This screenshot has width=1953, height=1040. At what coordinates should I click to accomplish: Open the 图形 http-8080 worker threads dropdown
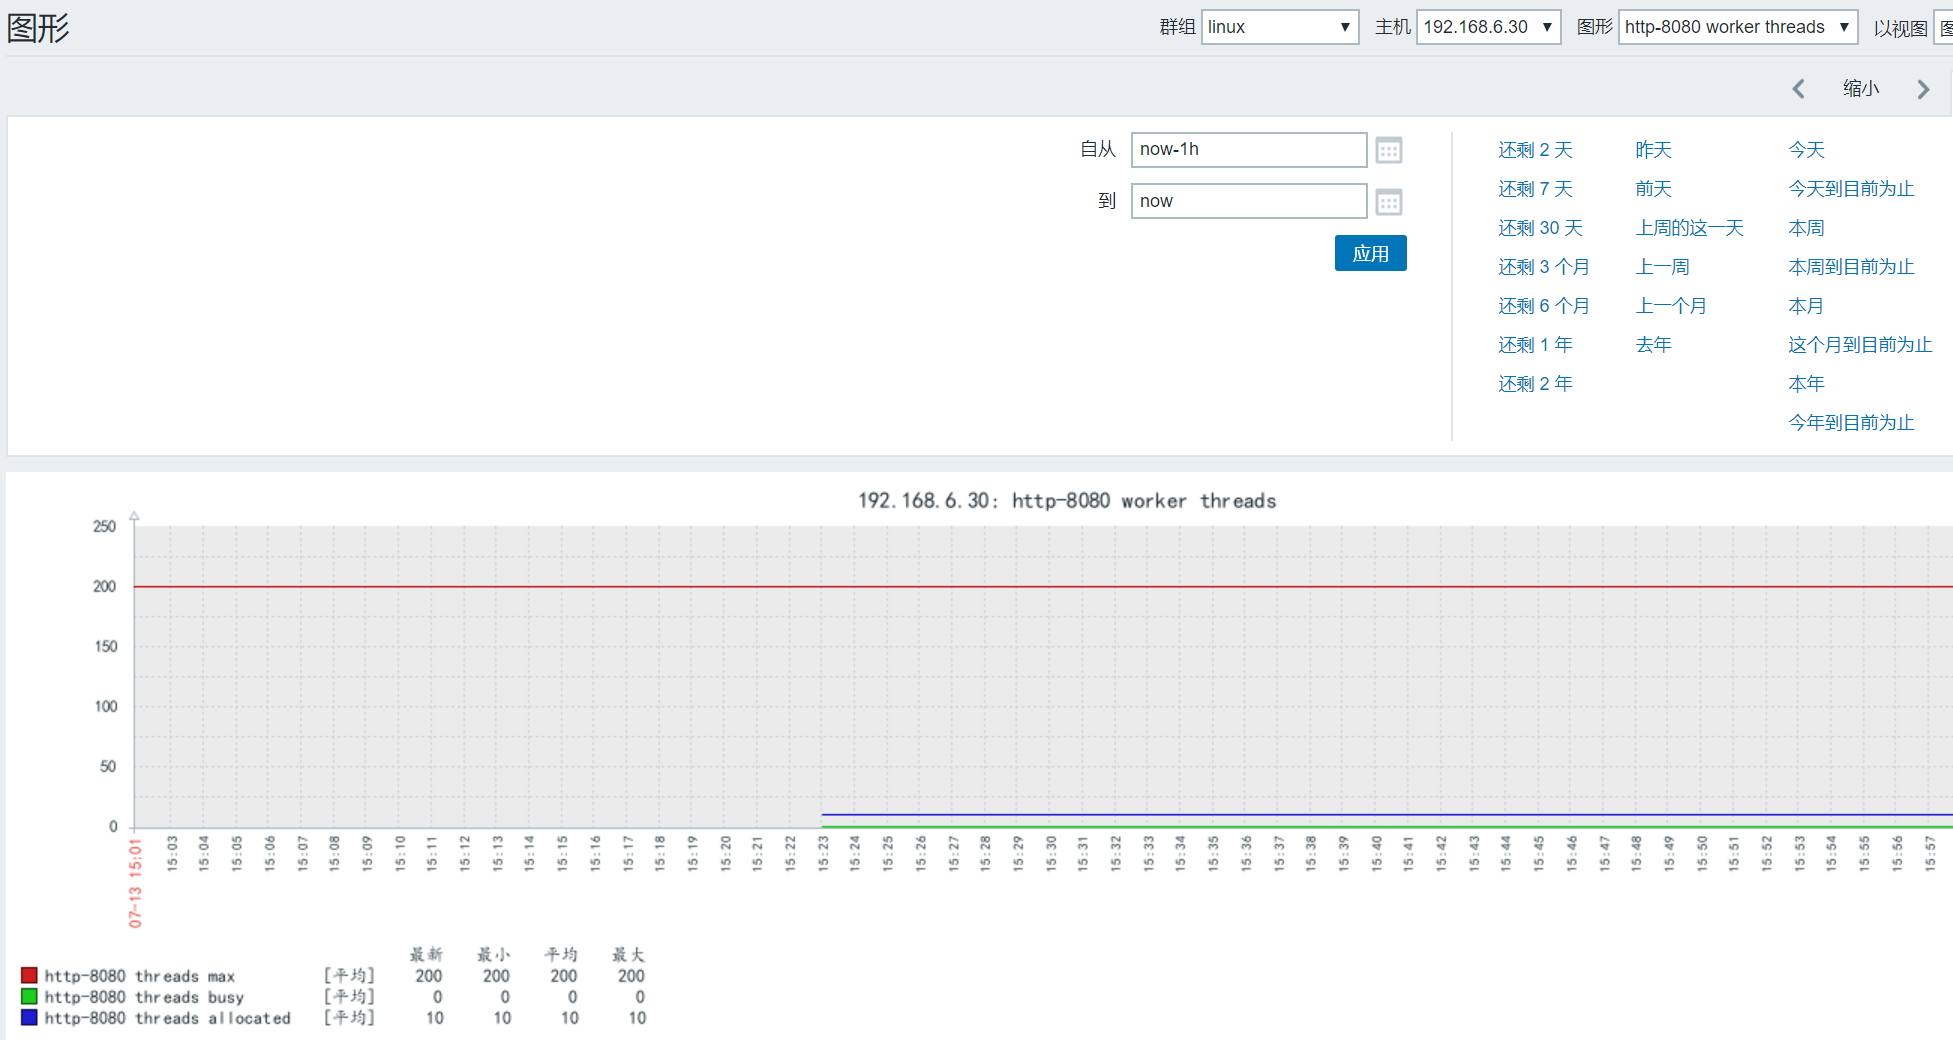[x=1737, y=27]
